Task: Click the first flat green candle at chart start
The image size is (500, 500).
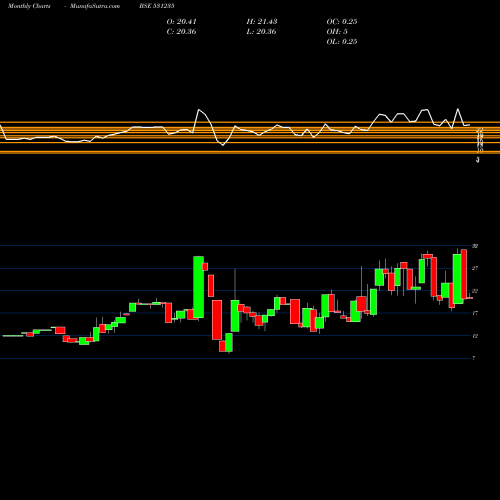Action: [13, 336]
